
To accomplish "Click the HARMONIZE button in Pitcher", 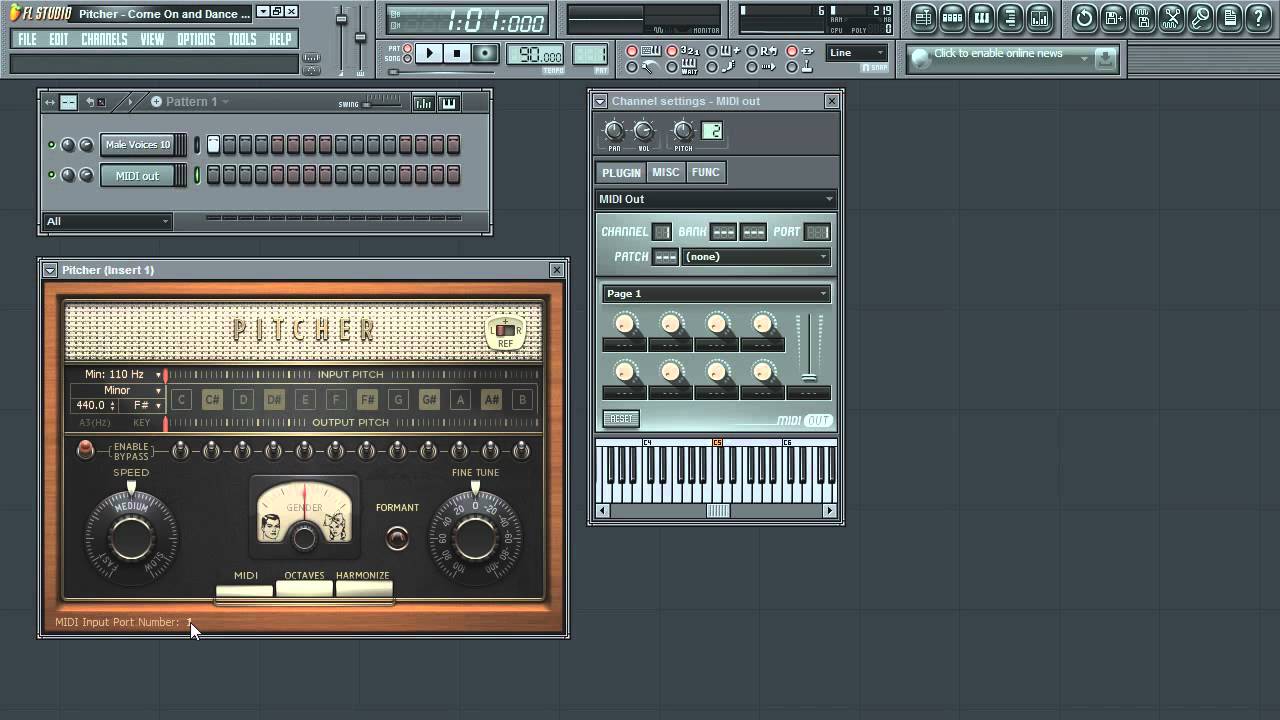I will [364, 587].
